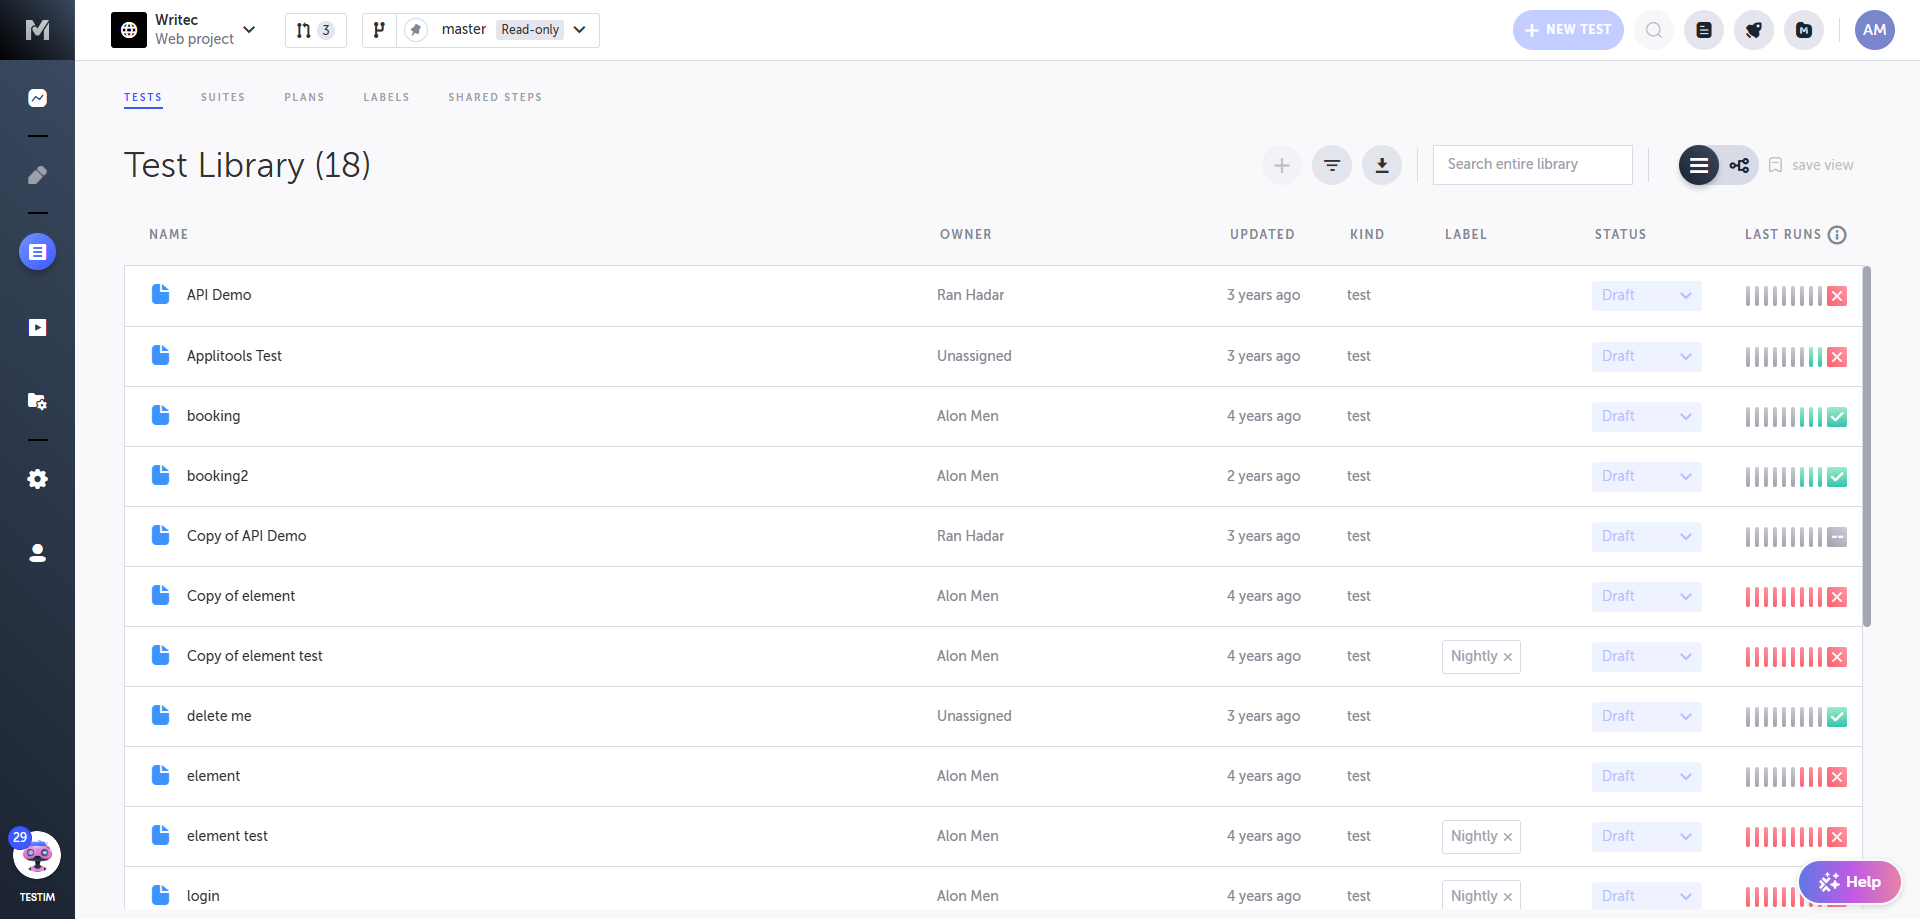Screen dimensions: 1920x919
Task: Click the New Test button
Action: coord(1567,30)
